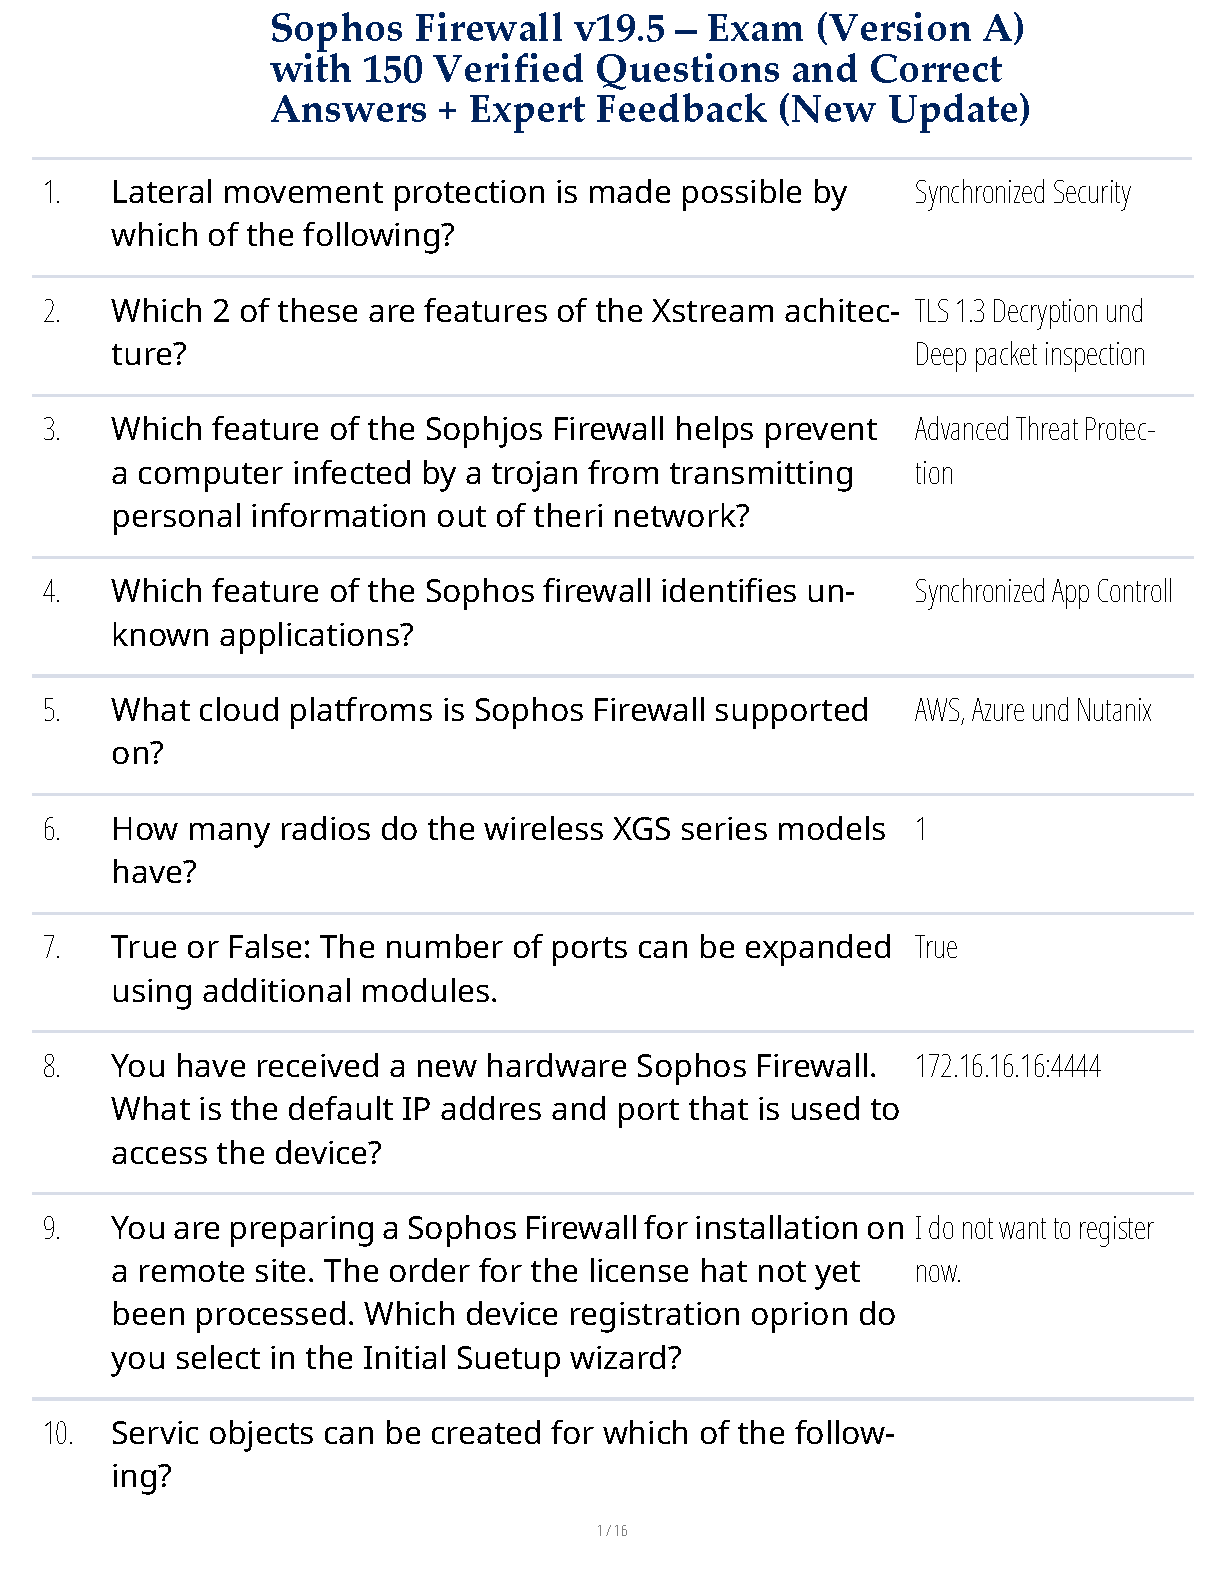
Task: Click the "Advanced Threat Protection" answer
Action: coord(1034,450)
